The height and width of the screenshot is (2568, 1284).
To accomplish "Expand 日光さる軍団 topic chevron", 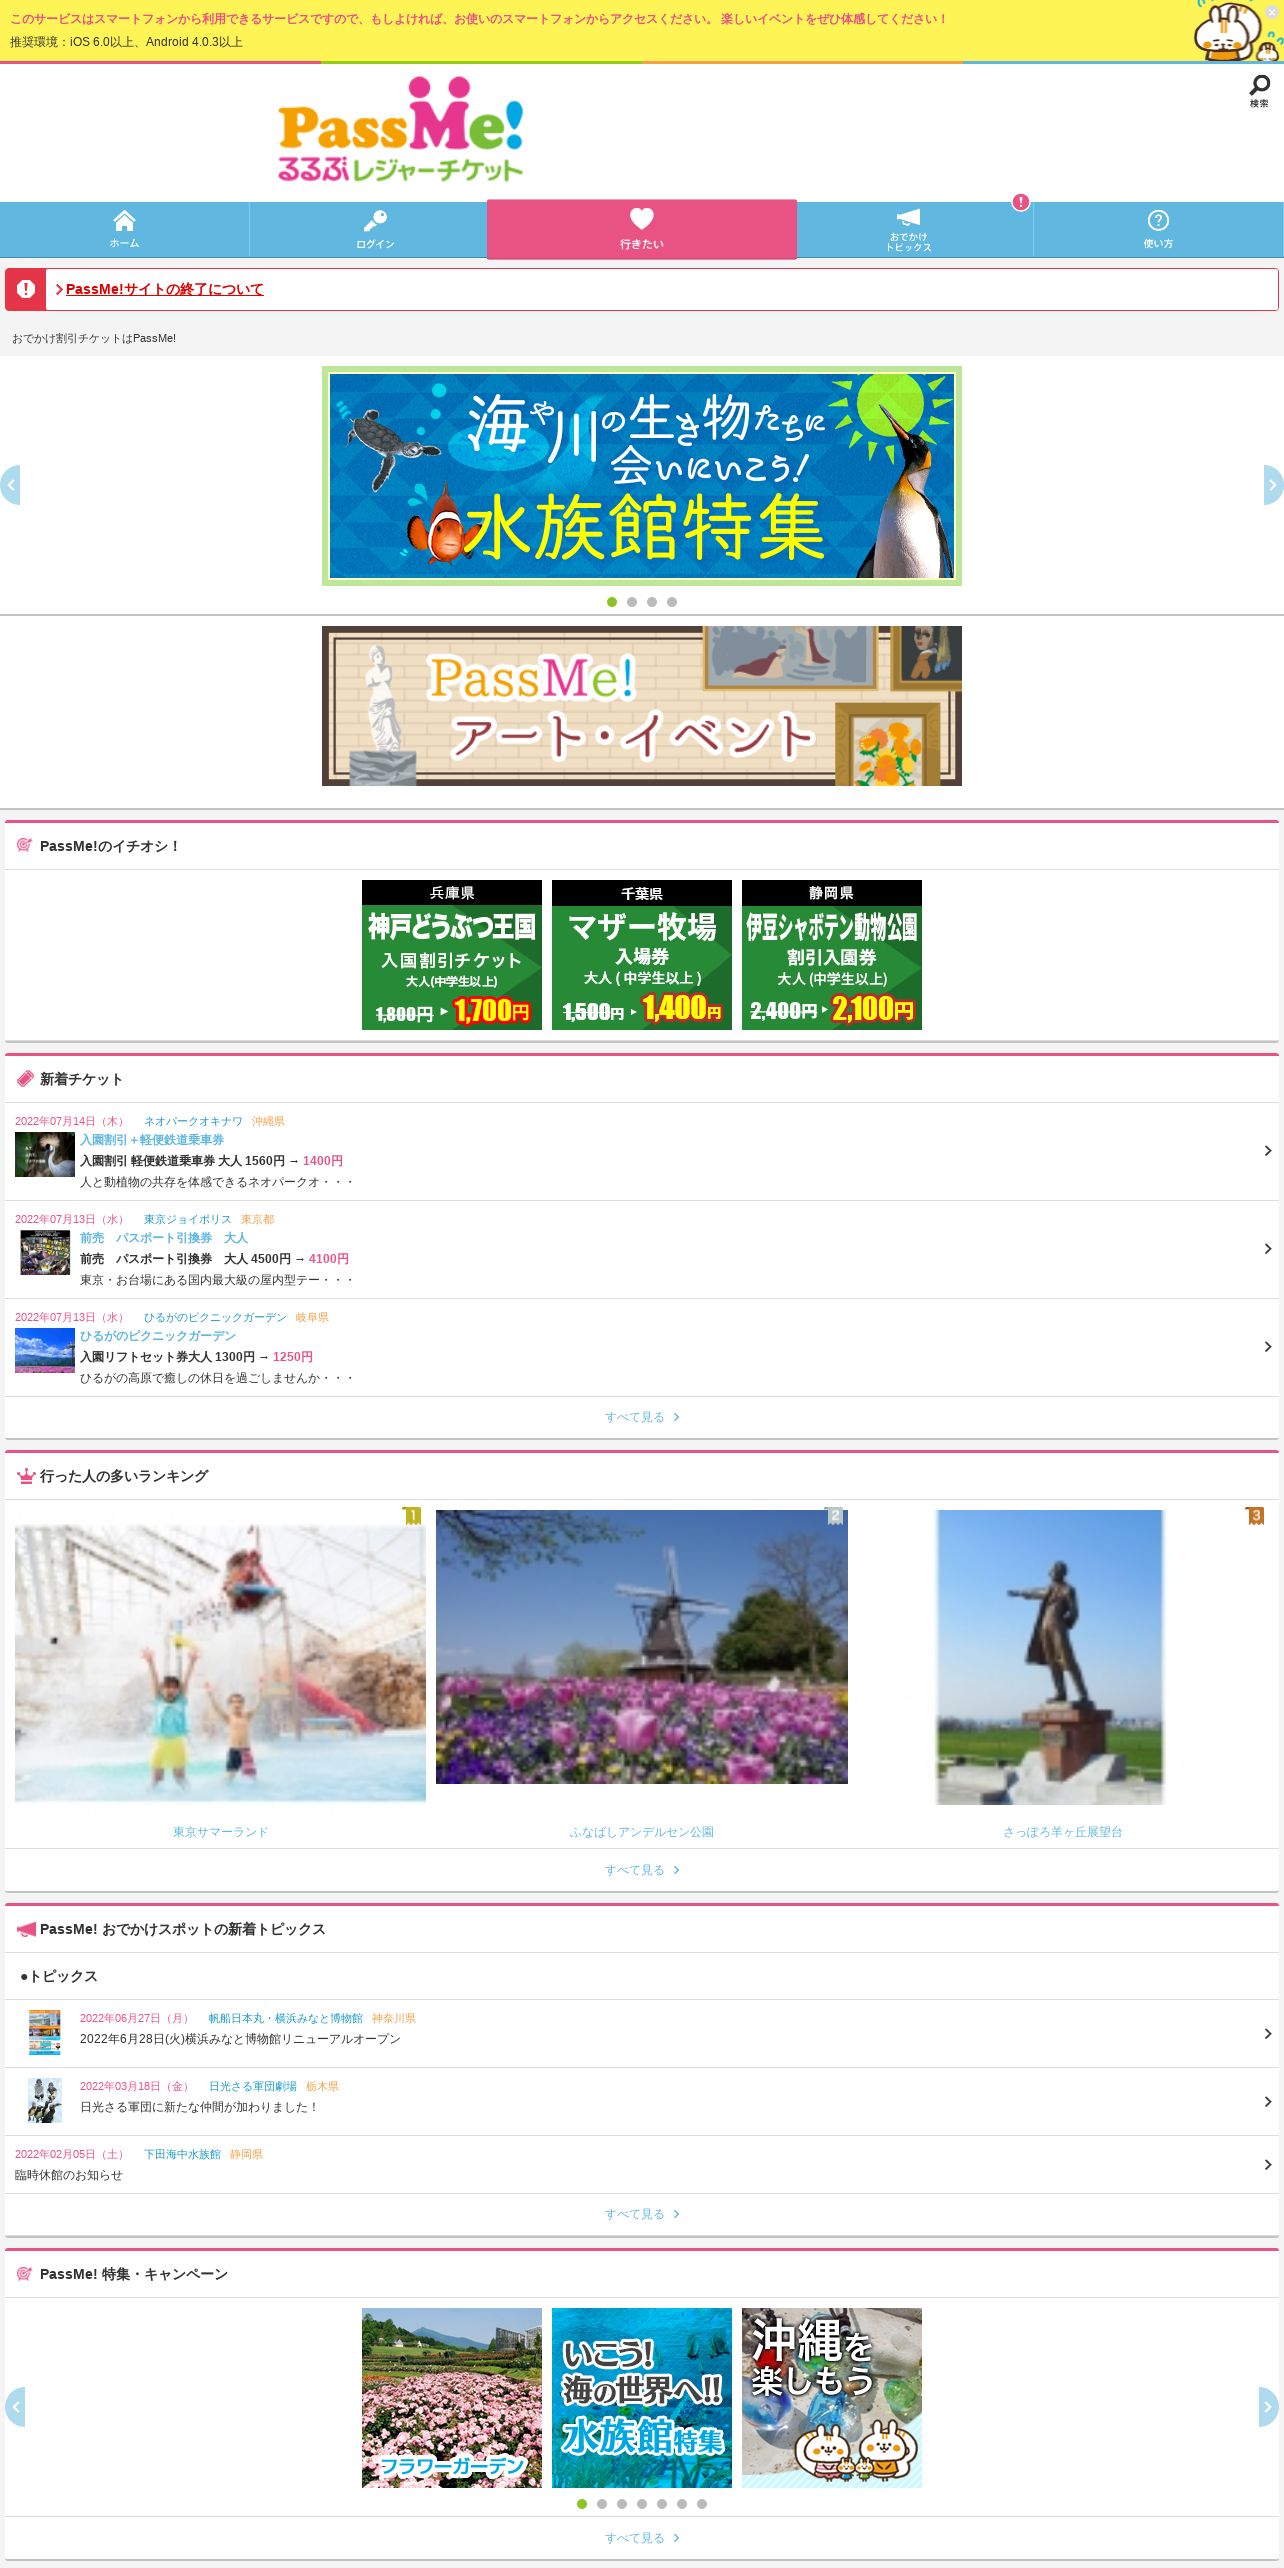I will coord(1267,2102).
